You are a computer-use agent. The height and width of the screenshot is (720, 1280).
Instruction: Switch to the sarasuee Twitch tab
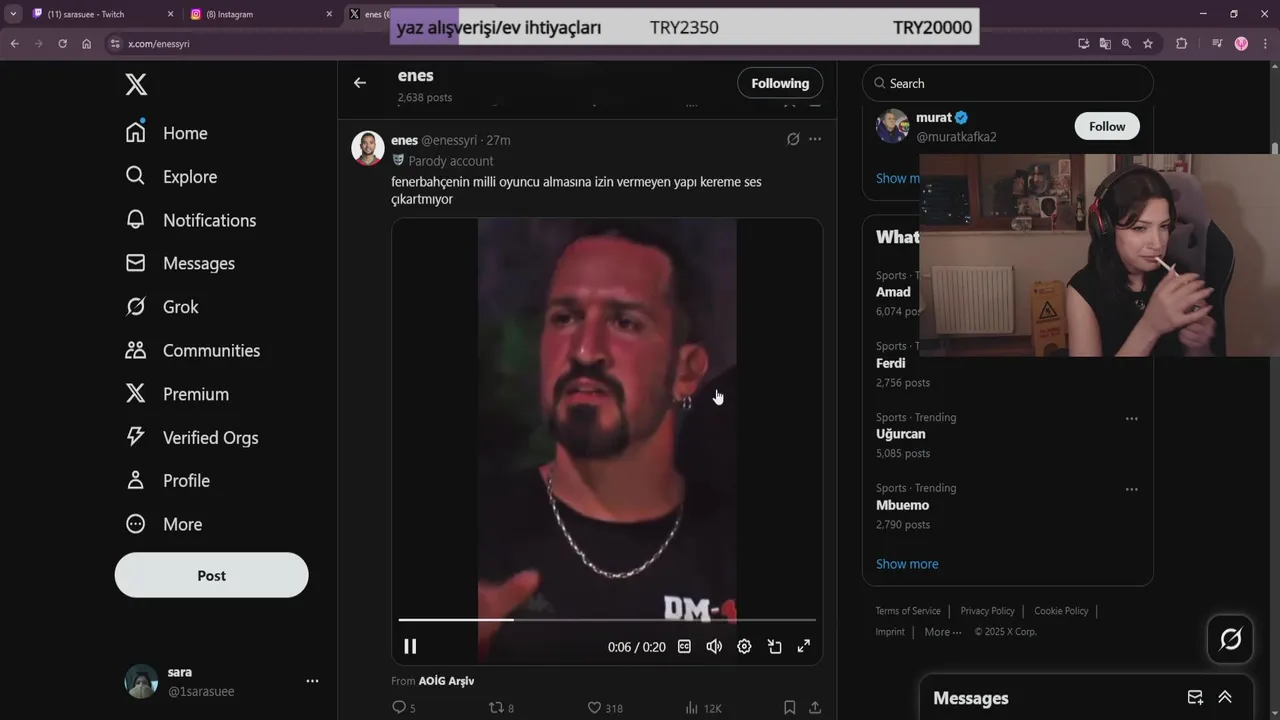[100, 14]
